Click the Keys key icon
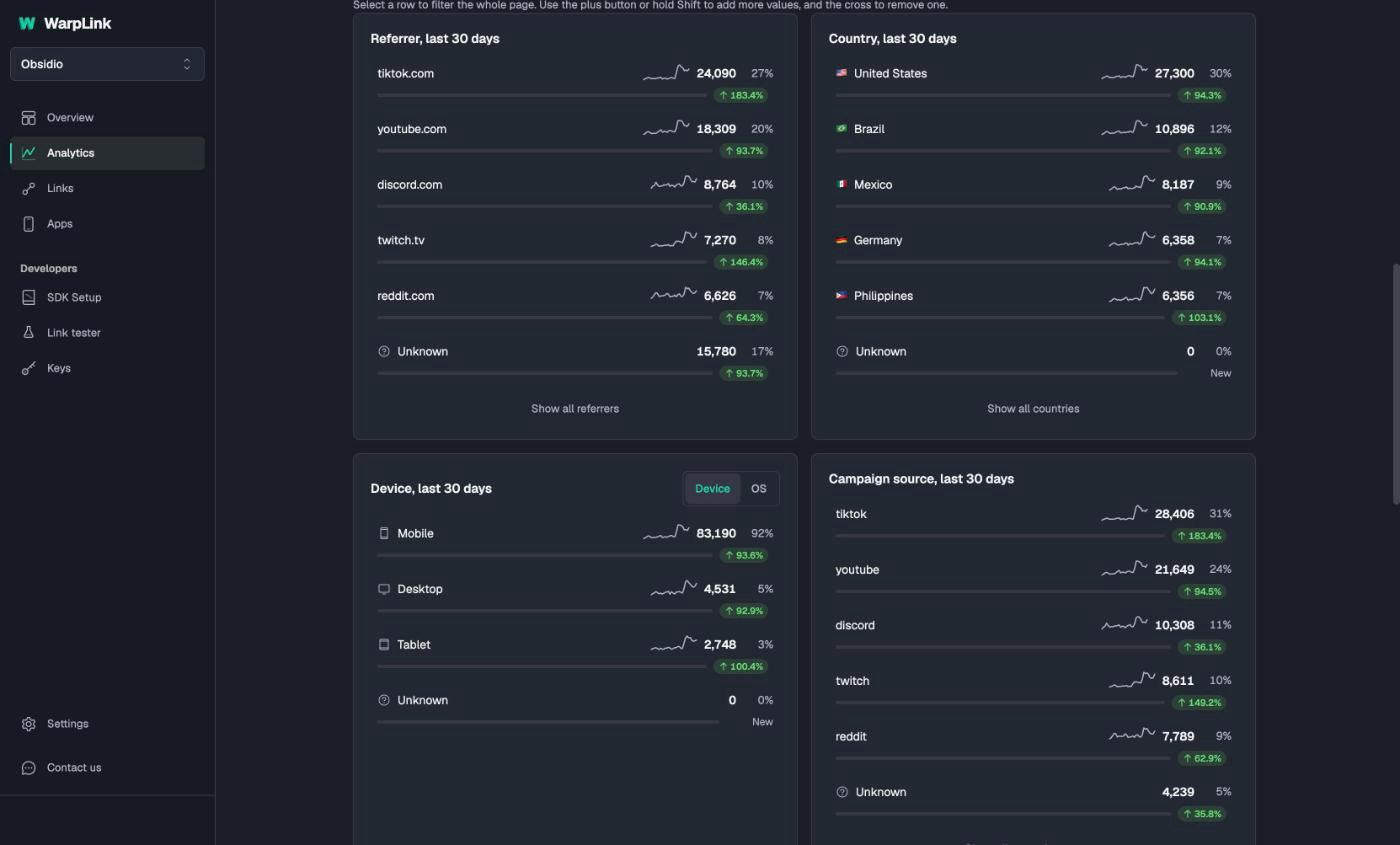 pos(28,368)
